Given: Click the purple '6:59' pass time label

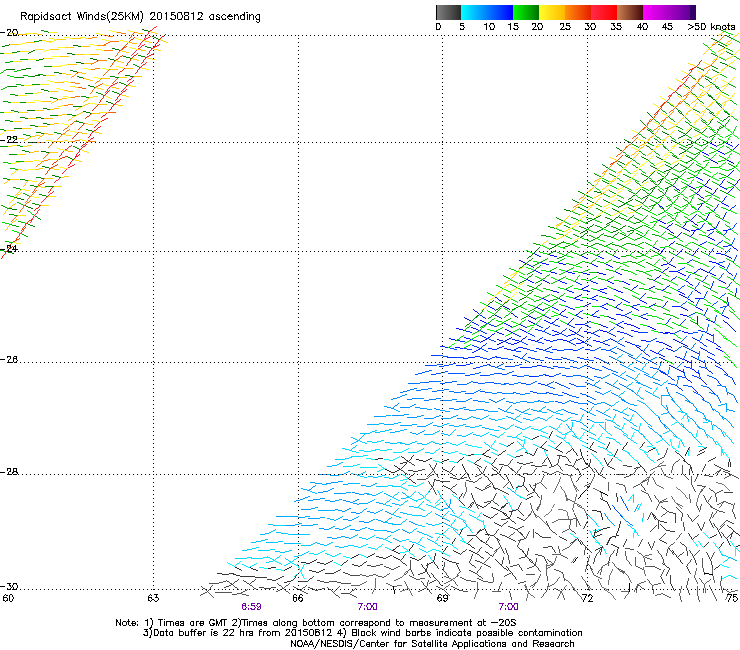Looking at the screenshot, I should click(x=251, y=607).
